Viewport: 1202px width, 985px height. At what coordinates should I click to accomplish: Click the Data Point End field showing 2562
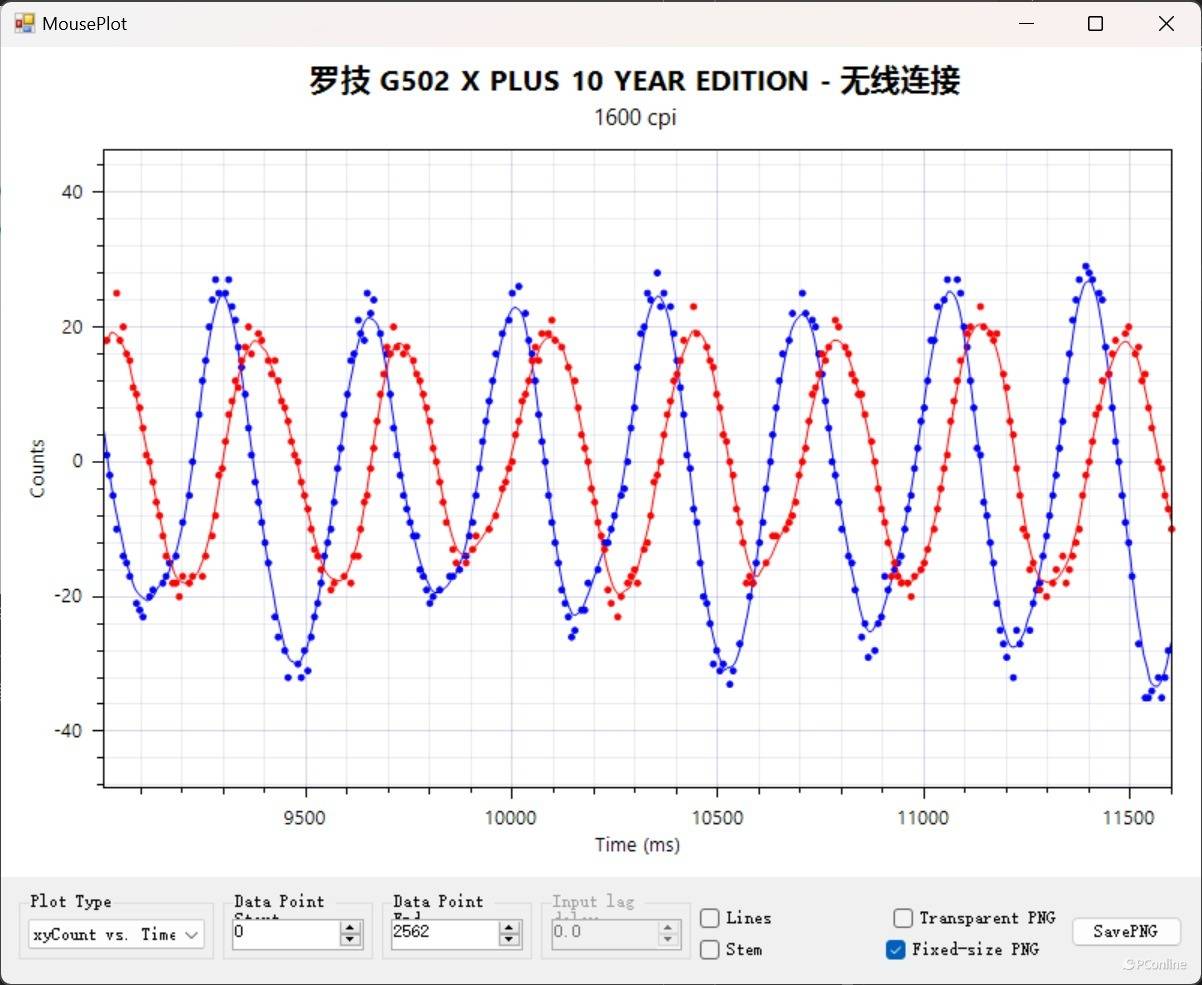point(443,934)
